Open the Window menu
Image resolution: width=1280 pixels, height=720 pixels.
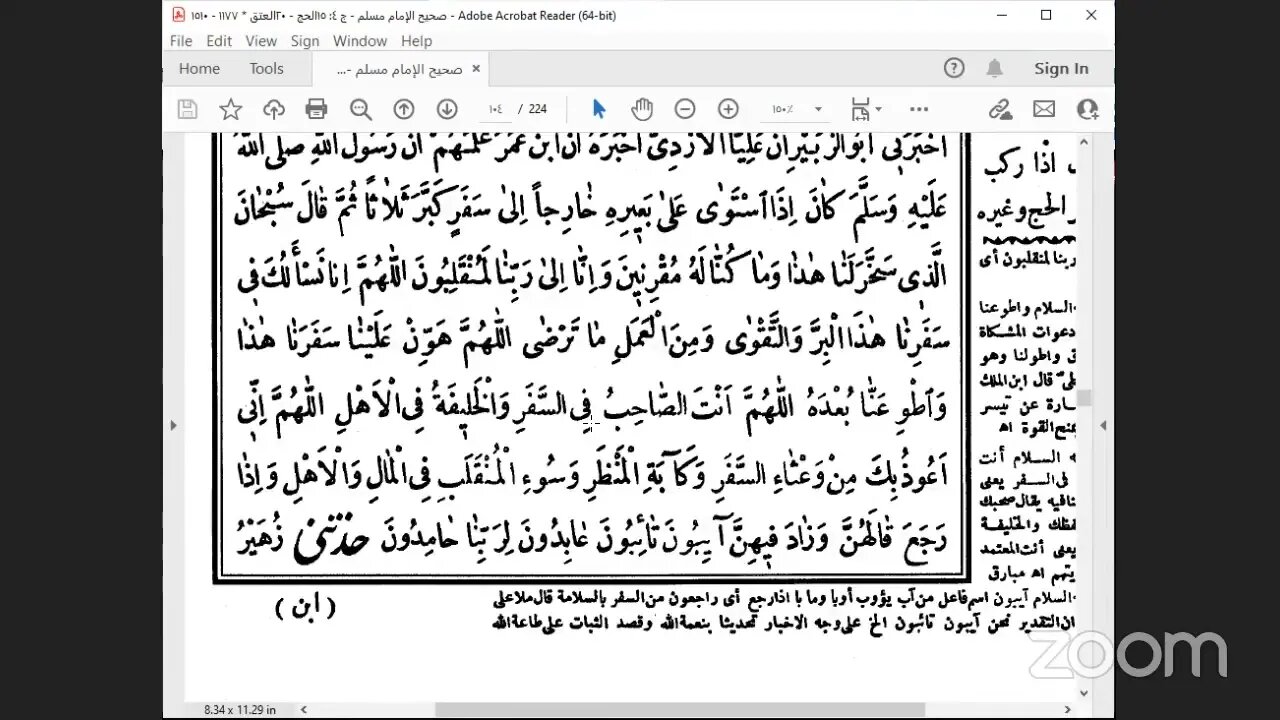pyautogui.click(x=360, y=41)
